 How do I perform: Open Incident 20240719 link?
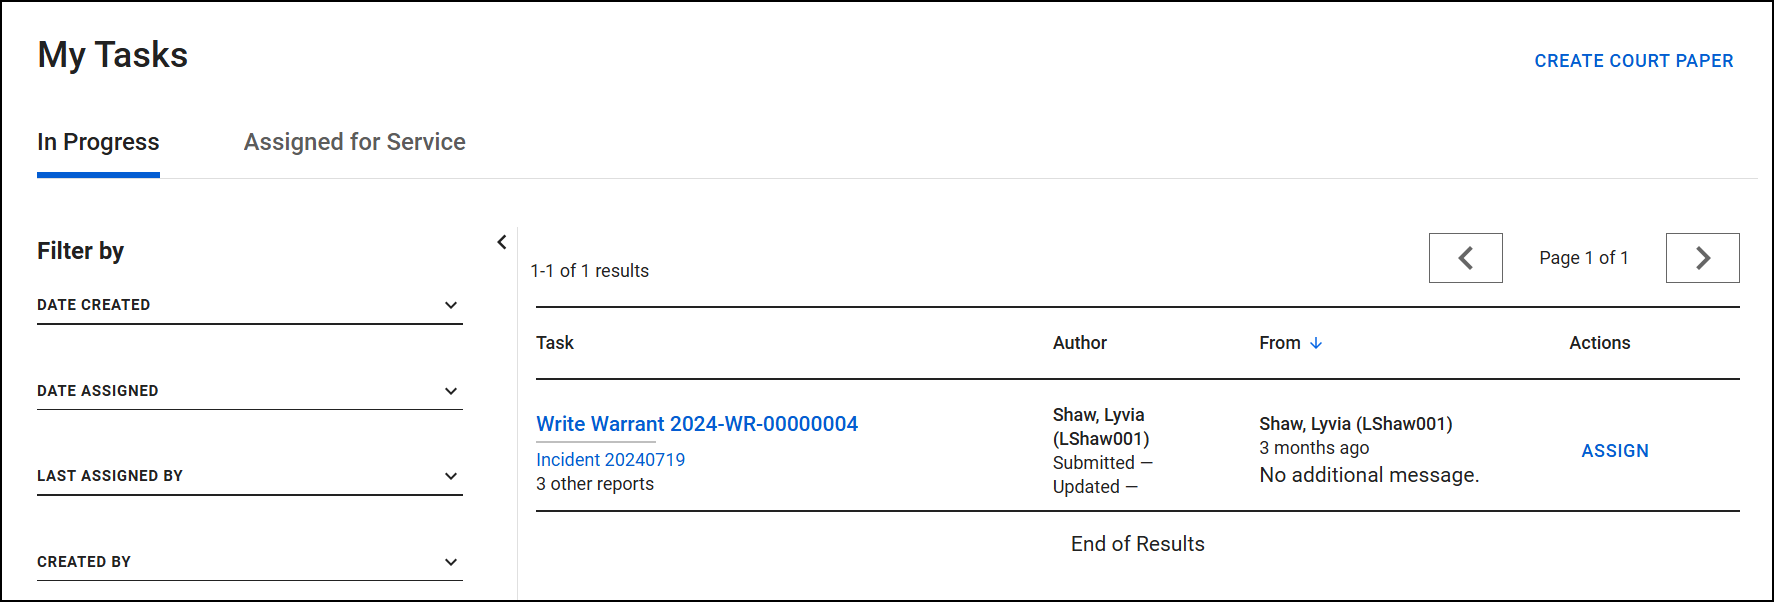[610, 460]
